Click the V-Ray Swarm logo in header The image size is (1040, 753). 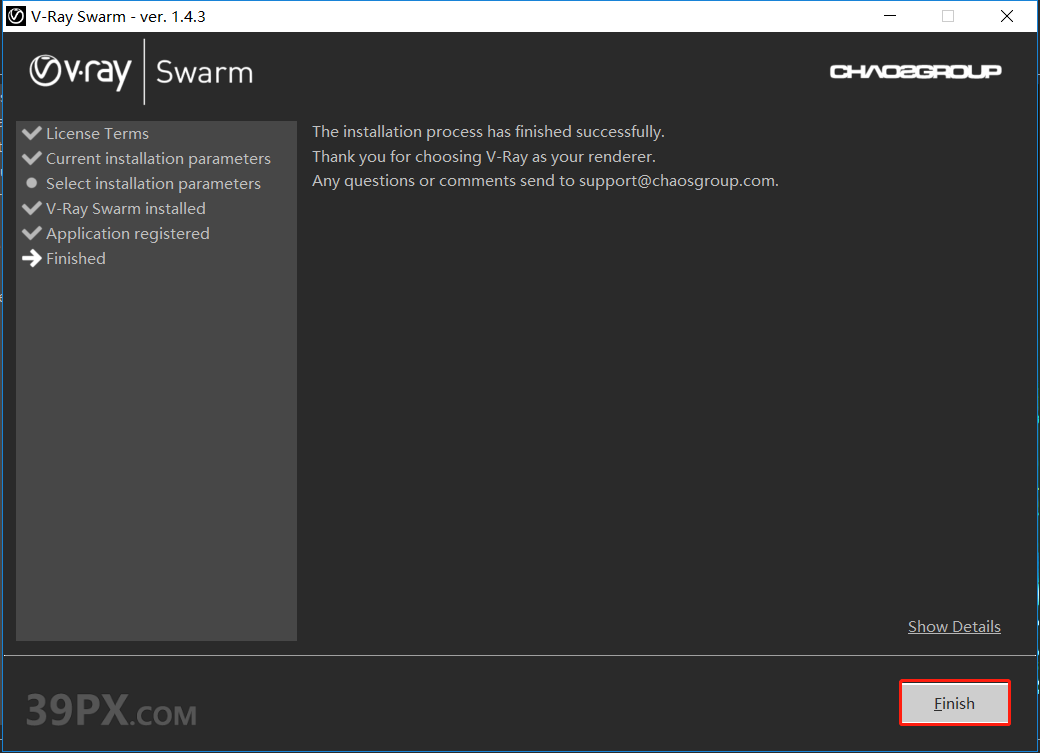[x=141, y=72]
